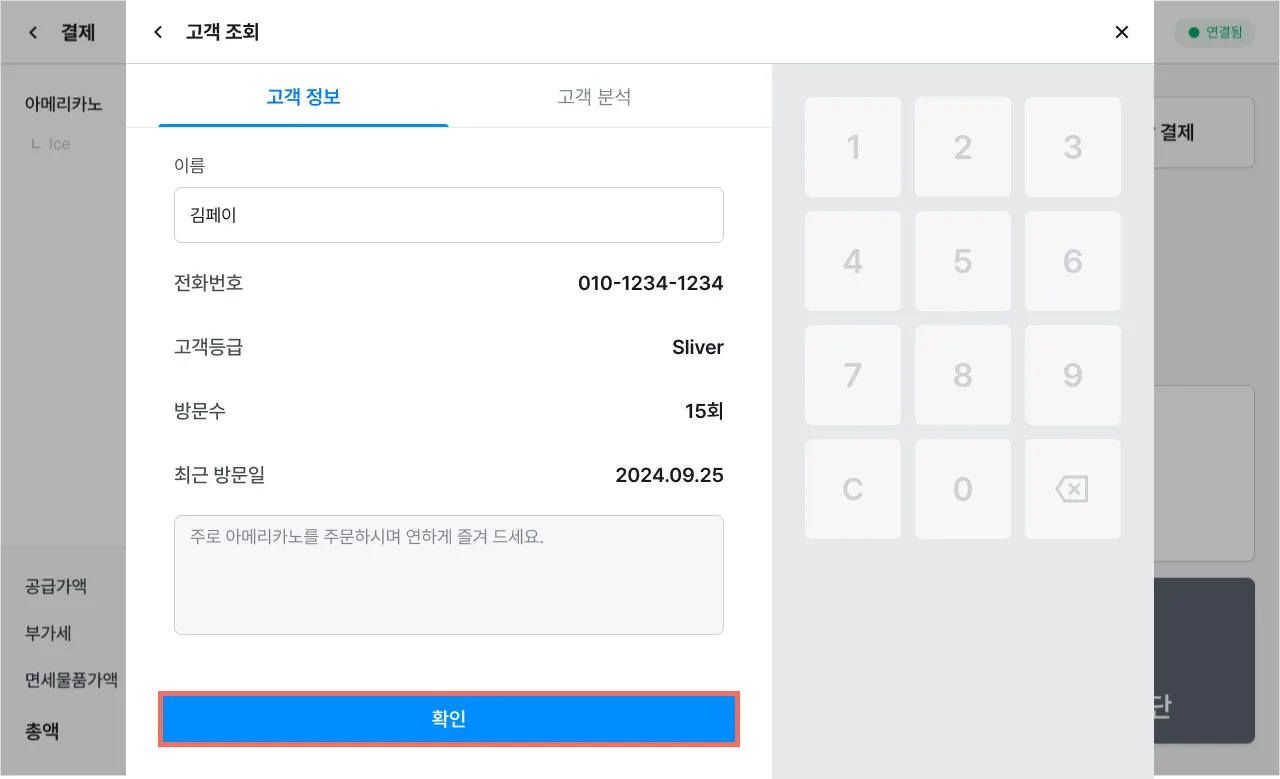Click the customer memo text area
This screenshot has height=779, width=1280.
tap(448, 574)
